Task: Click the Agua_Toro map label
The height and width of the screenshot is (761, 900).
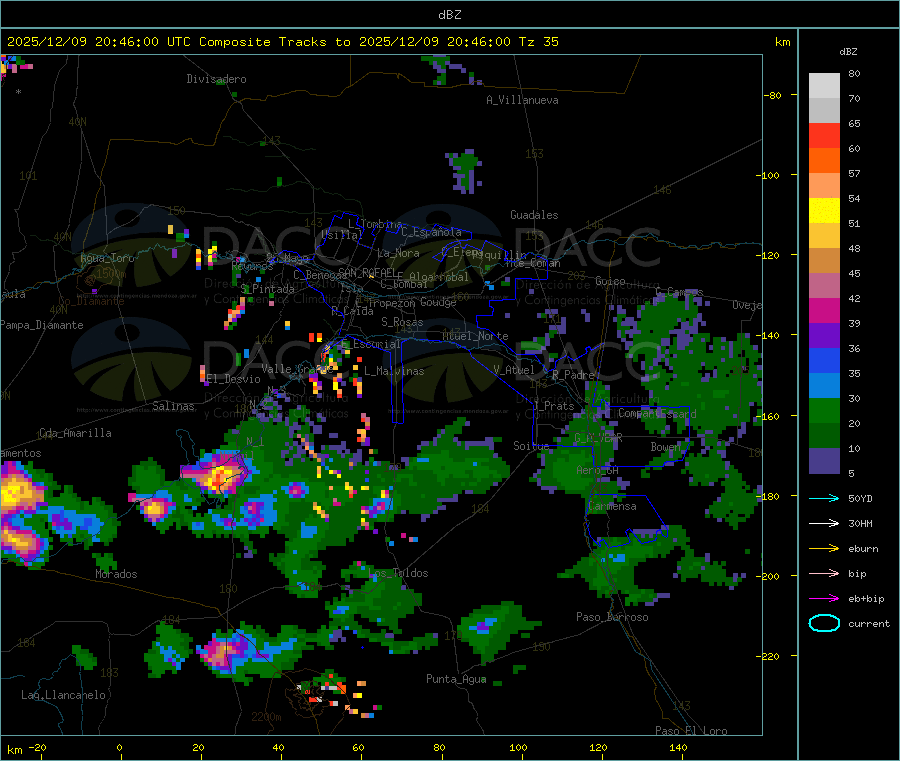Action: pos(107,258)
